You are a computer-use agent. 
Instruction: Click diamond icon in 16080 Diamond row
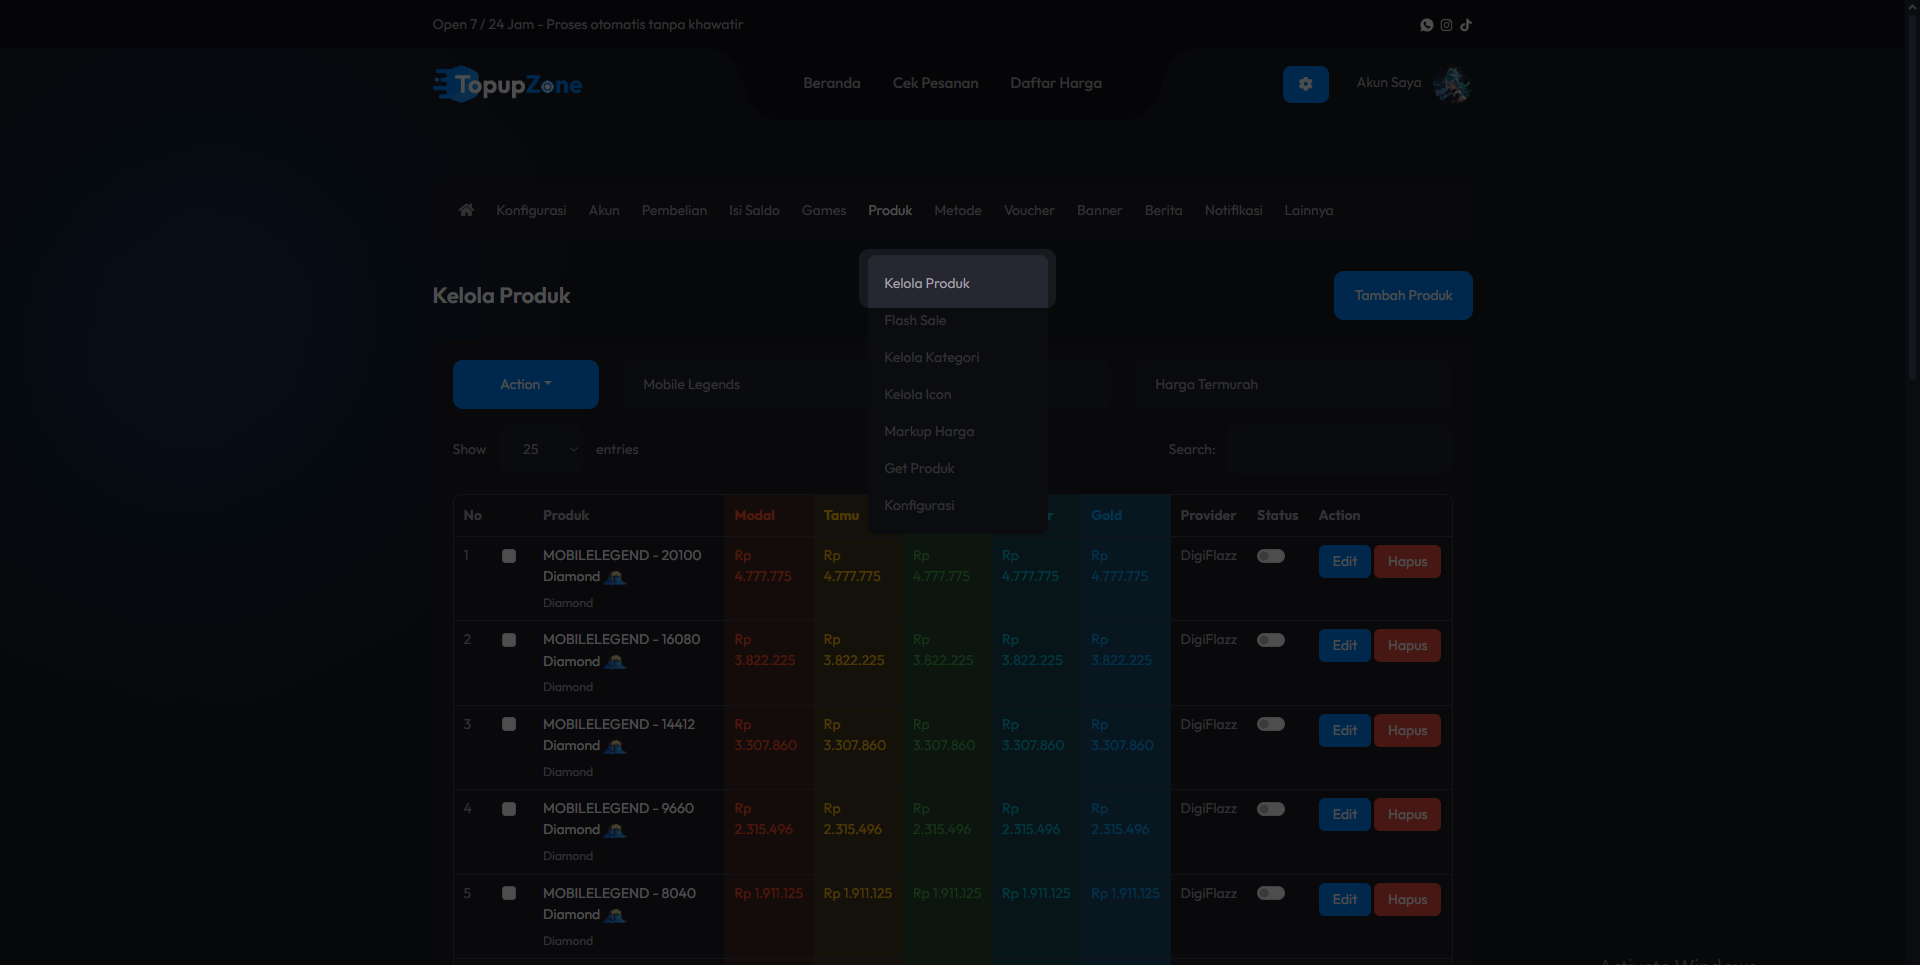616,661
